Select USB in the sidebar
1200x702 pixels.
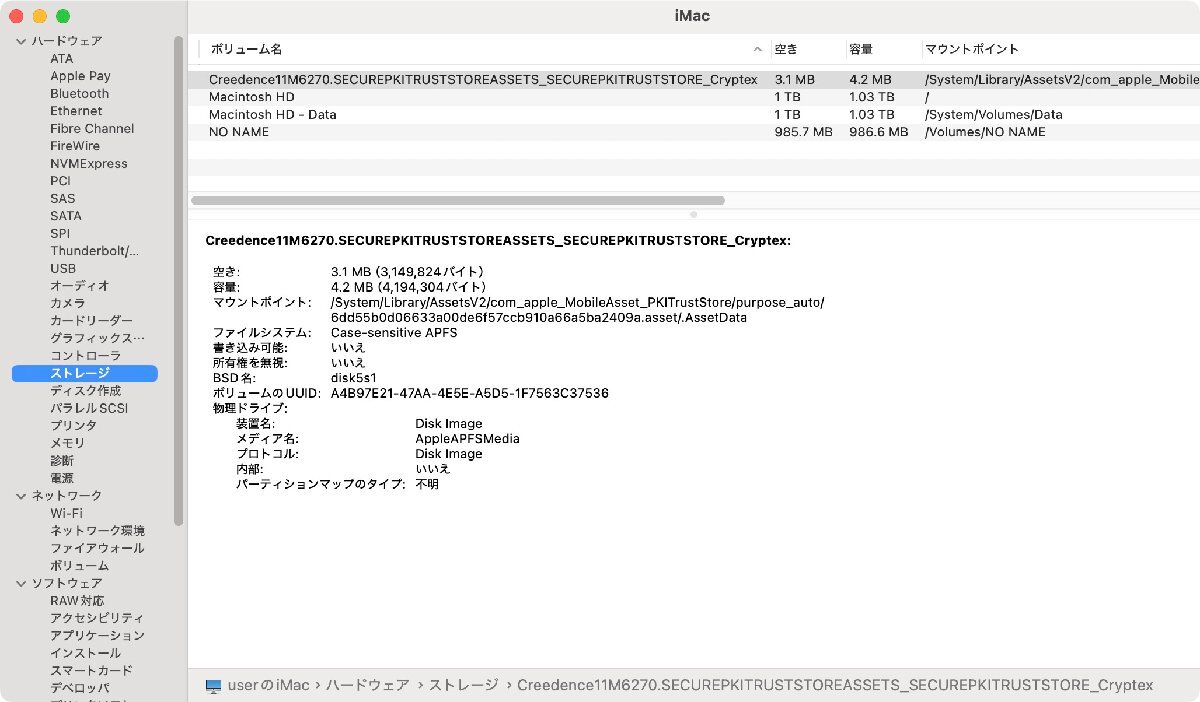(x=63, y=269)
